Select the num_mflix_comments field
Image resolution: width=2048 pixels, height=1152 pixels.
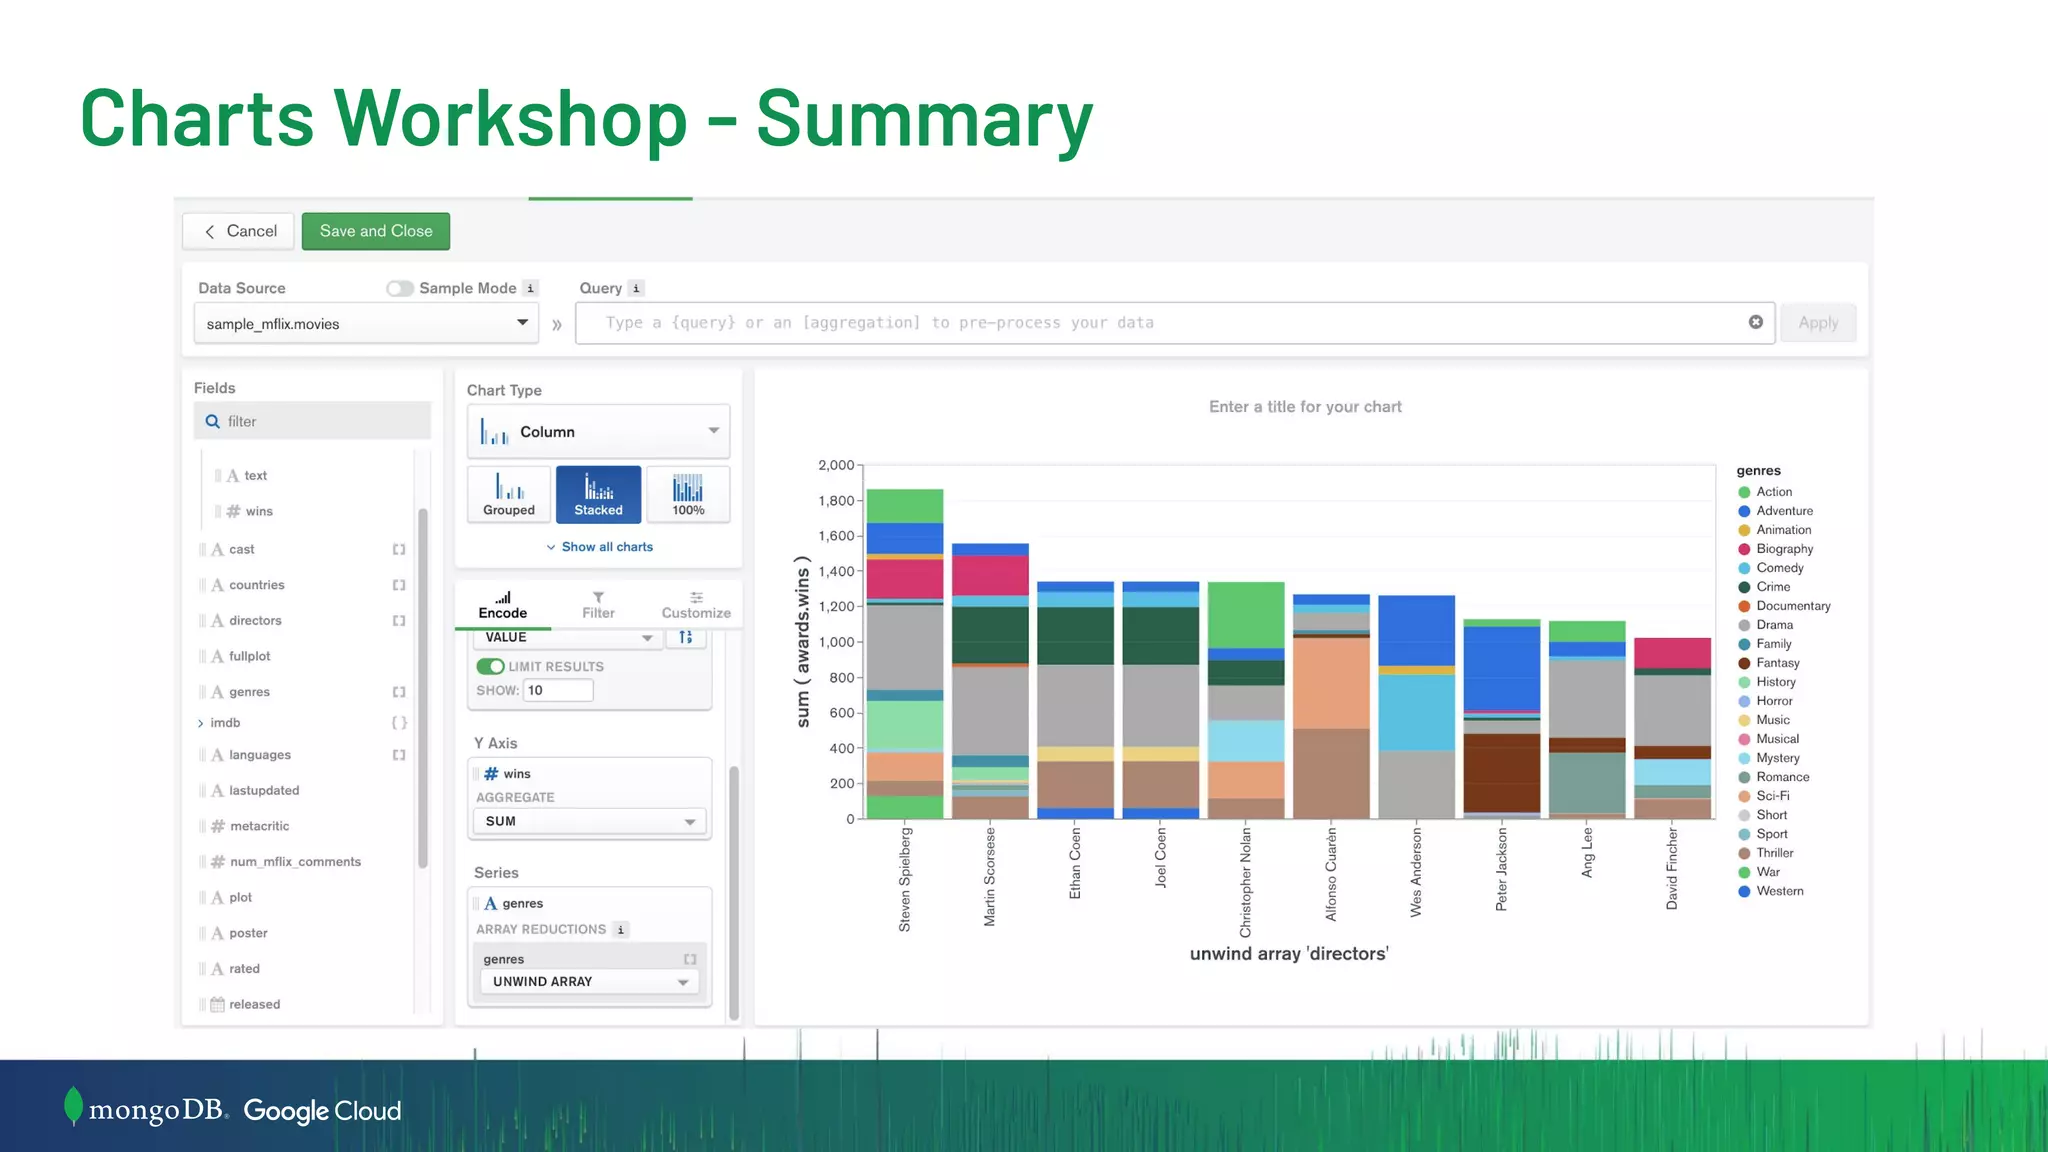point(295,862)
